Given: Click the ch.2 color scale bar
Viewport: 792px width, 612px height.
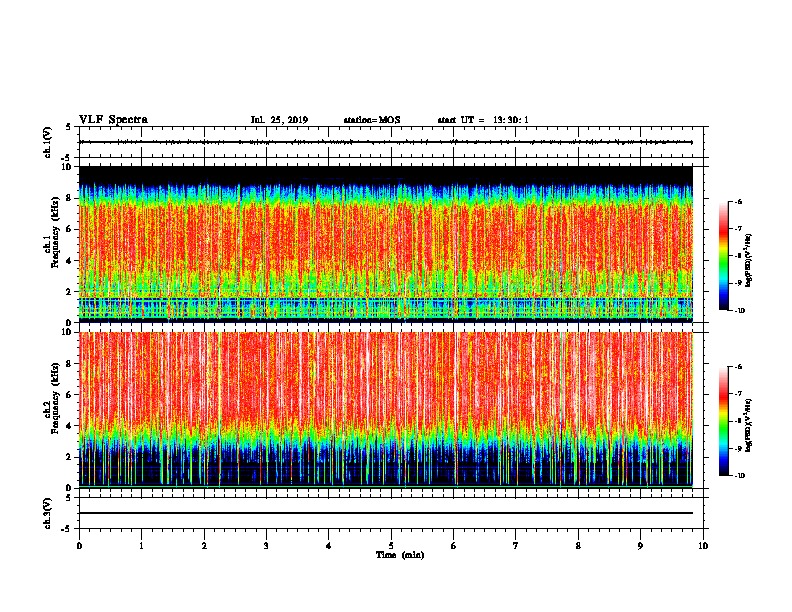Looking at the screenshot, I should 724,421.
